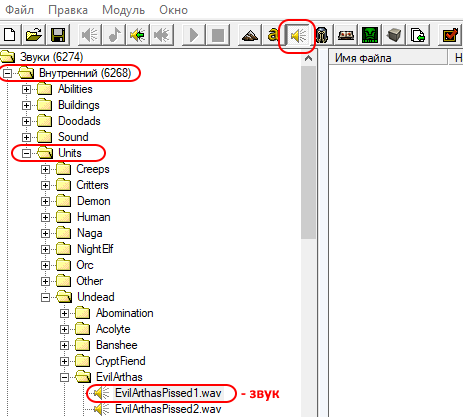Expand the Buildings folder

pos(26,105)
